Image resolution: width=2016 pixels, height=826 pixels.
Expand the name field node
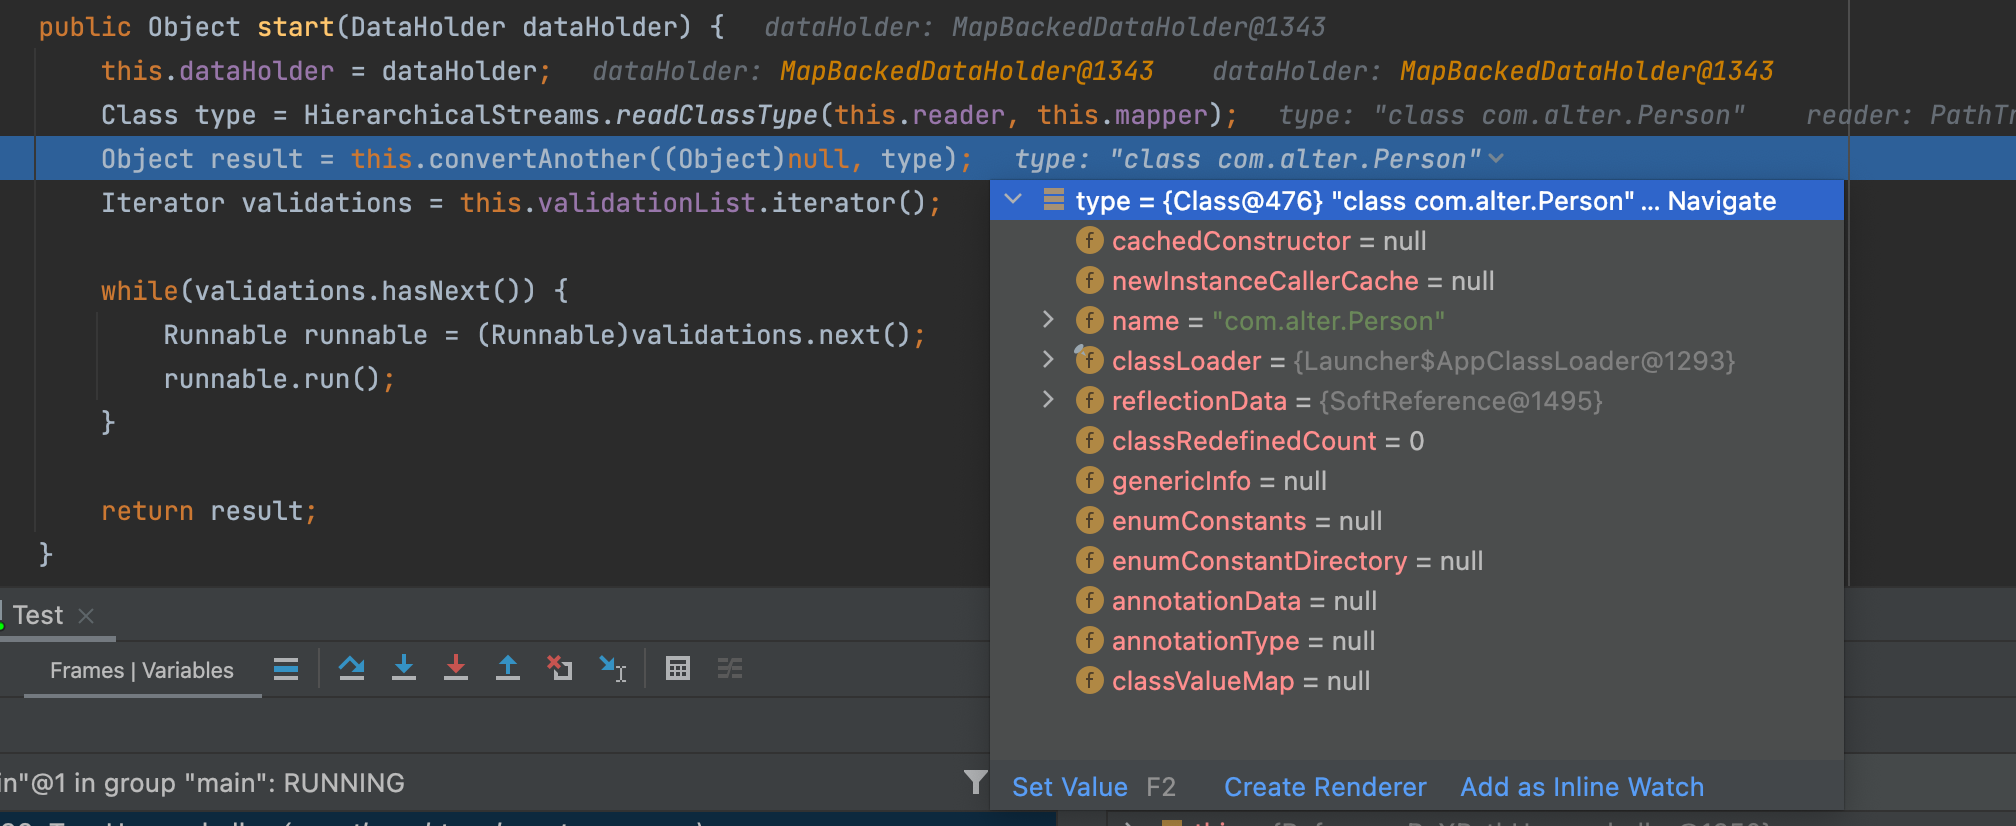pos(1048,320)
